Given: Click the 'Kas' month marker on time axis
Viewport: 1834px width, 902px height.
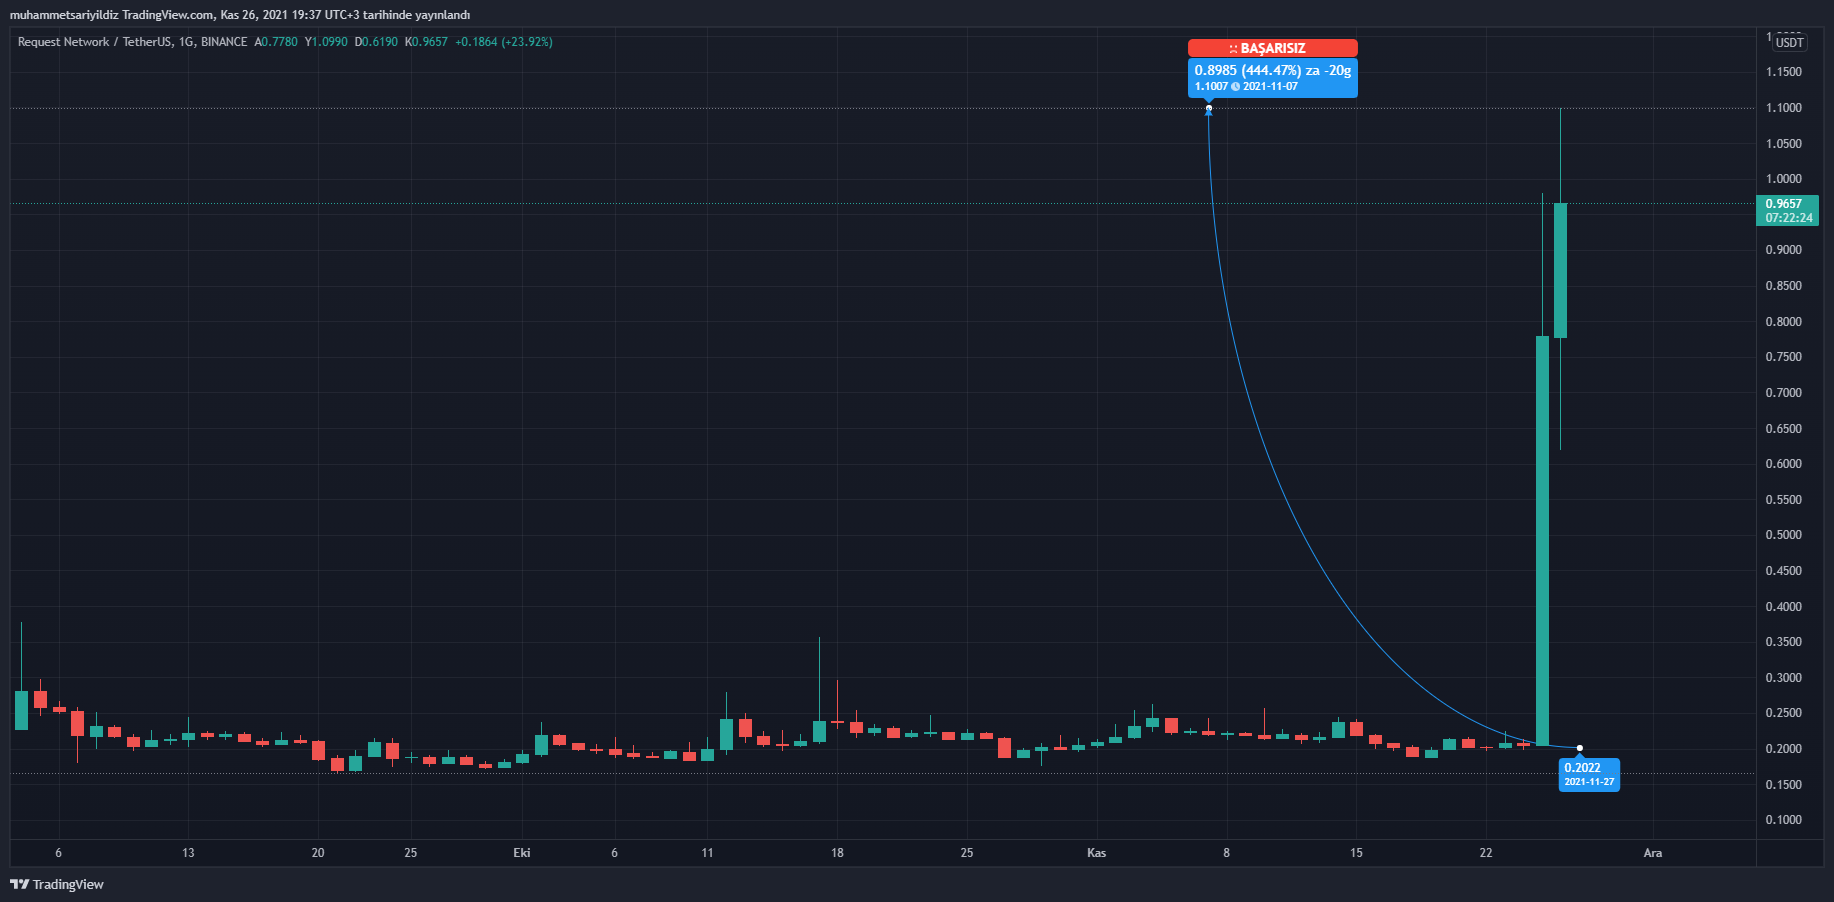Looking at the screenshot, I should (1096, 853).
